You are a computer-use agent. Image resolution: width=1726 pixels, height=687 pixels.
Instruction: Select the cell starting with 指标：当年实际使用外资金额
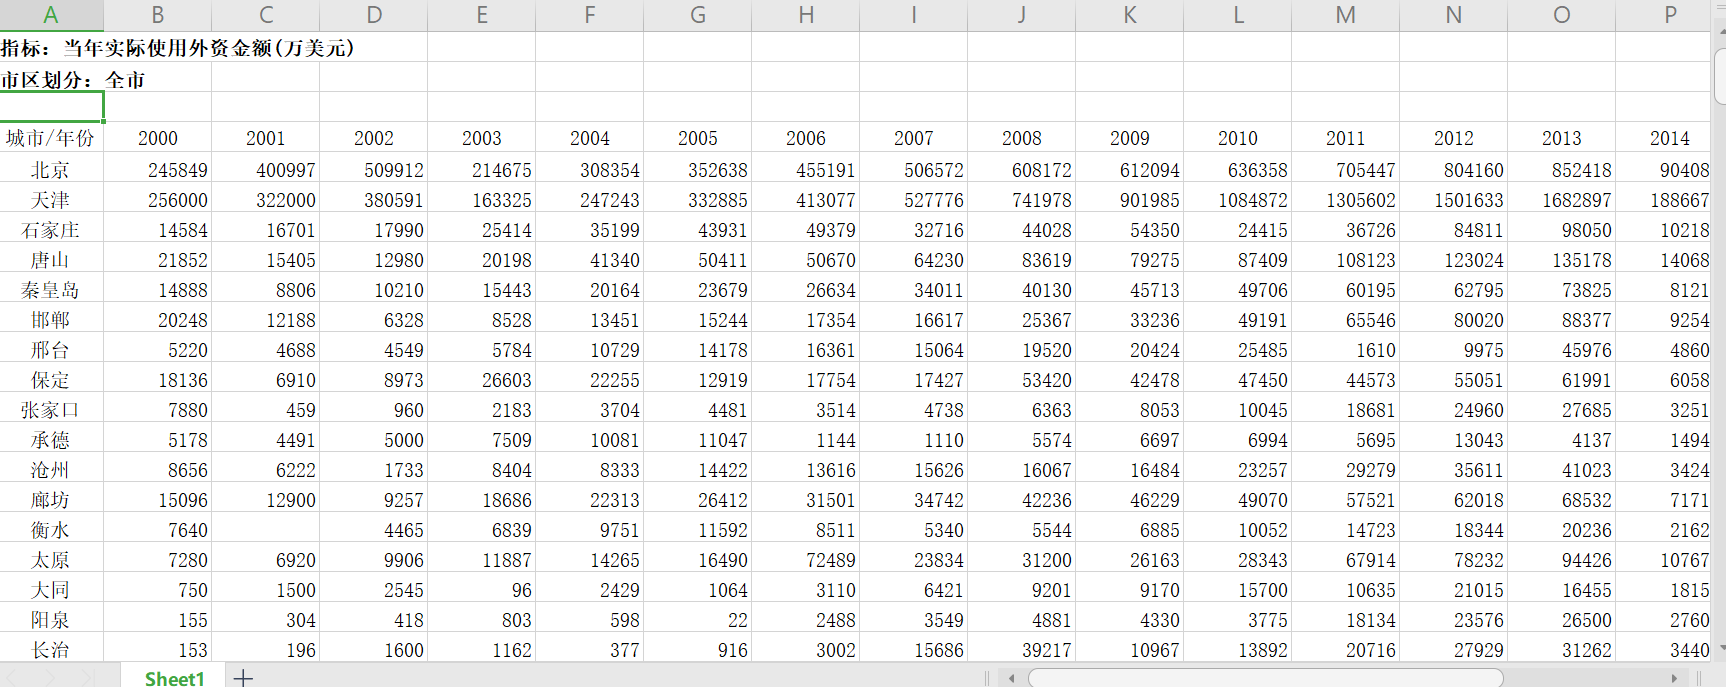pos(178,48)
